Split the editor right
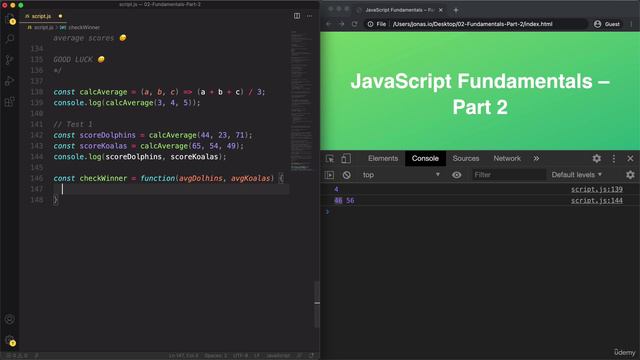 [297, 16]
